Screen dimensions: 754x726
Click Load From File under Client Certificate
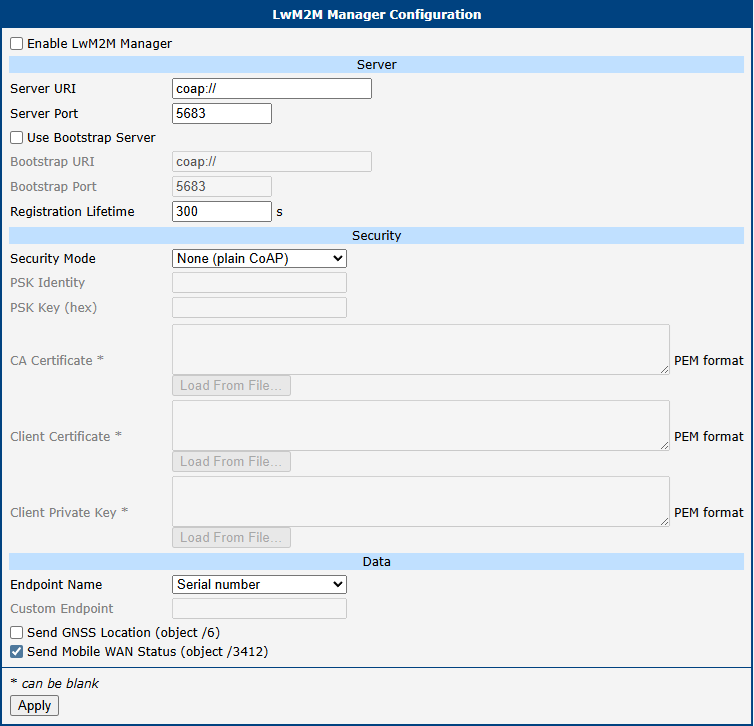(x=231, y=462)
